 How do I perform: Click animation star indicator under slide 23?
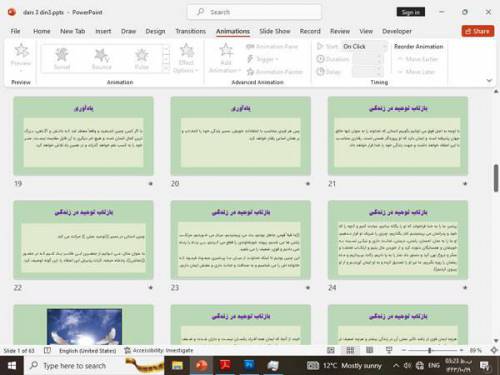[x=308, y=287]
